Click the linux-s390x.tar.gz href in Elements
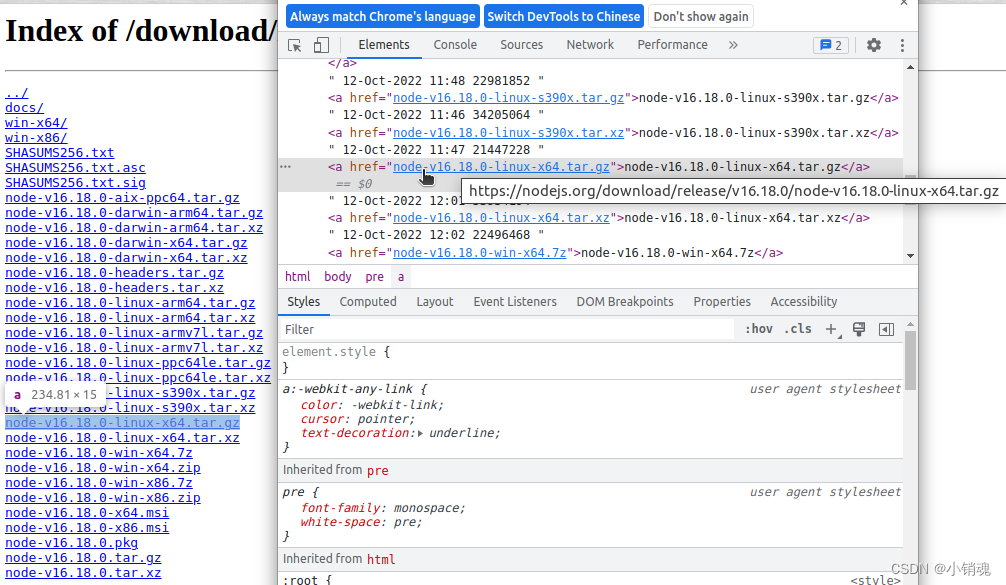The height and width of the screenshot is (585, 1006). coord(508,98)
